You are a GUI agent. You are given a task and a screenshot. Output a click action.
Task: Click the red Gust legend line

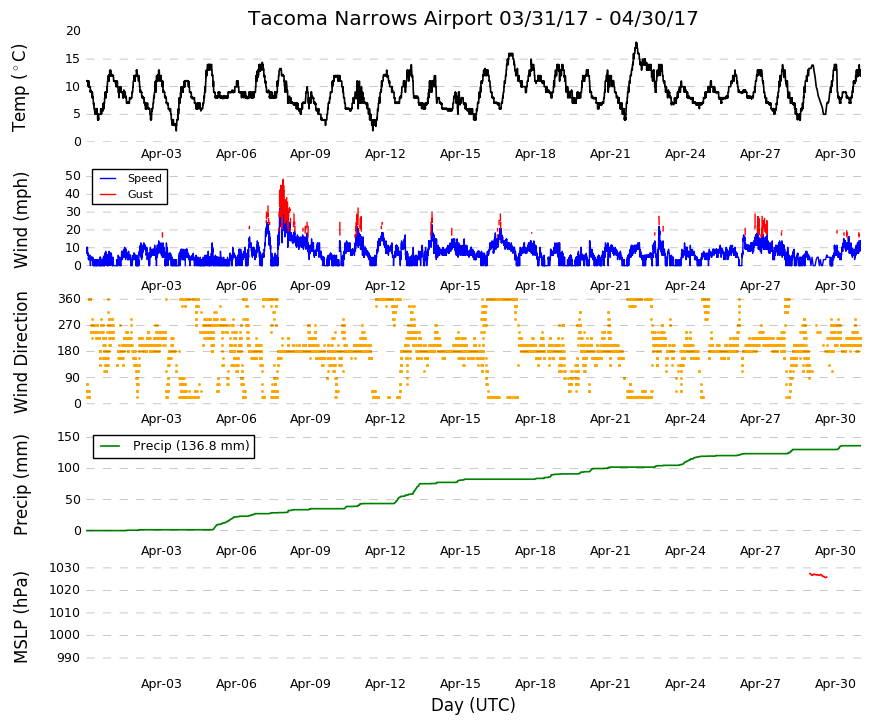[108, 194]
